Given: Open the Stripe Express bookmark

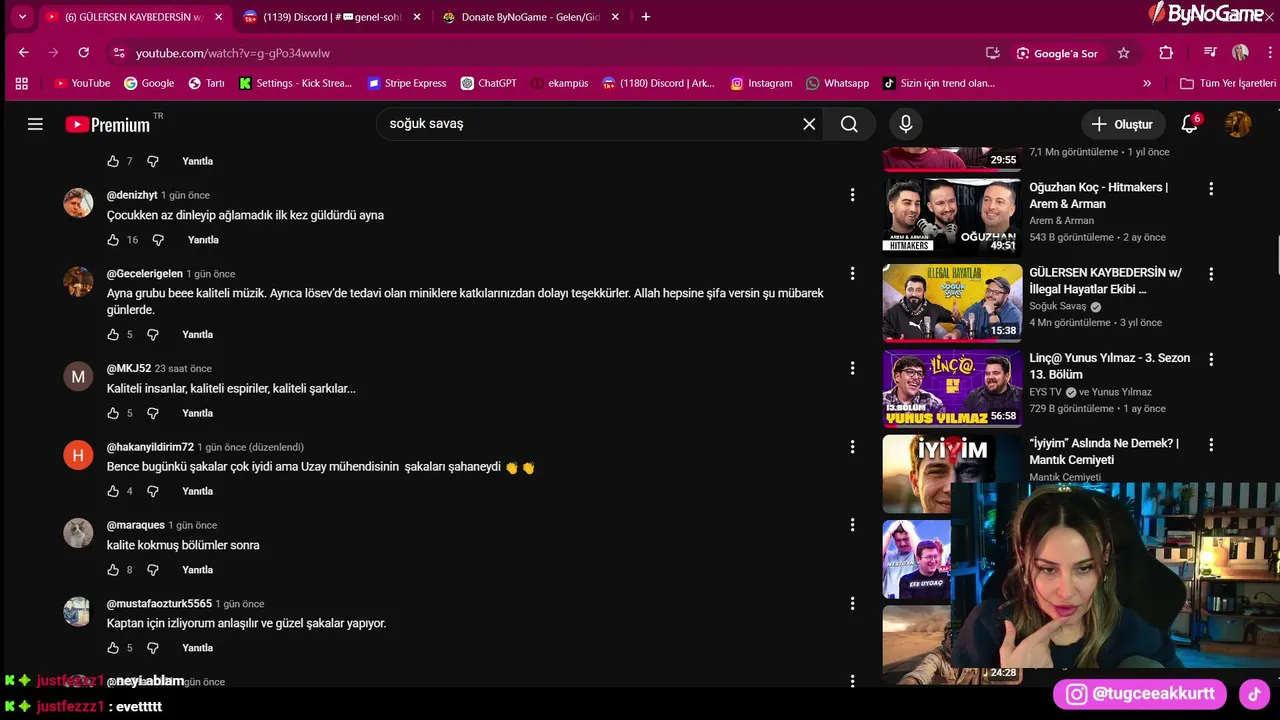Looking at the screenshot, I should (x=407, y=83).
